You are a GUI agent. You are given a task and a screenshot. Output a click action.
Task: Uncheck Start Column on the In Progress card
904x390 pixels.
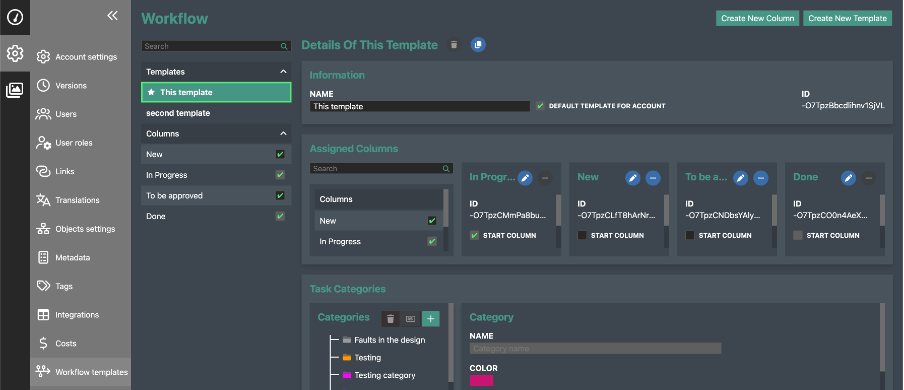[x=474, y=235]
